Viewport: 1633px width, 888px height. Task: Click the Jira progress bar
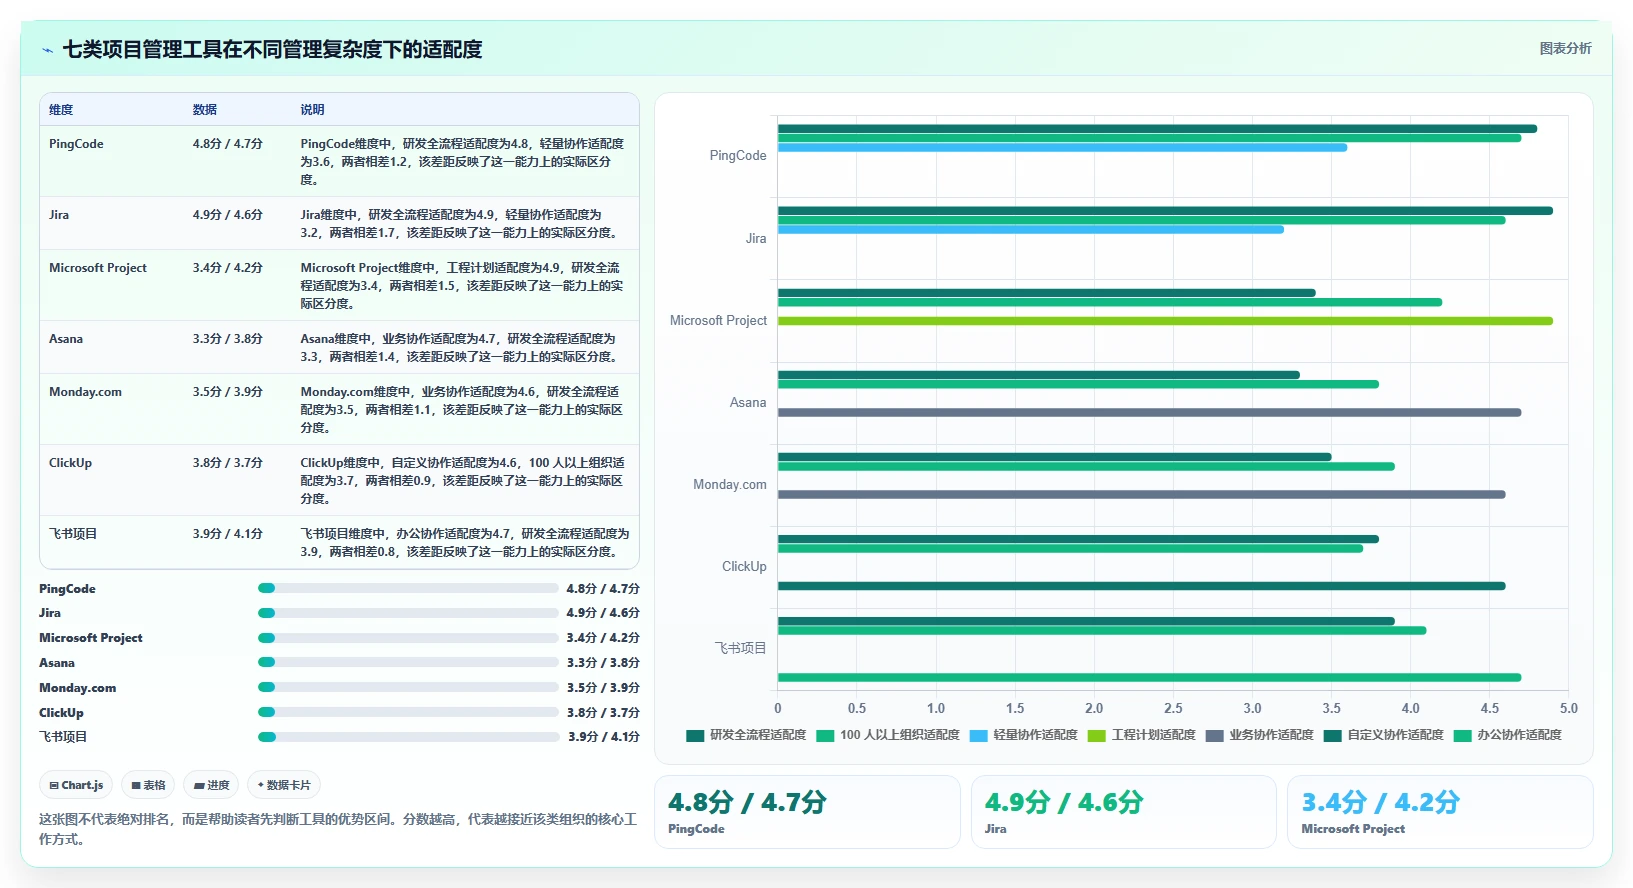click(x=408, y=613)
